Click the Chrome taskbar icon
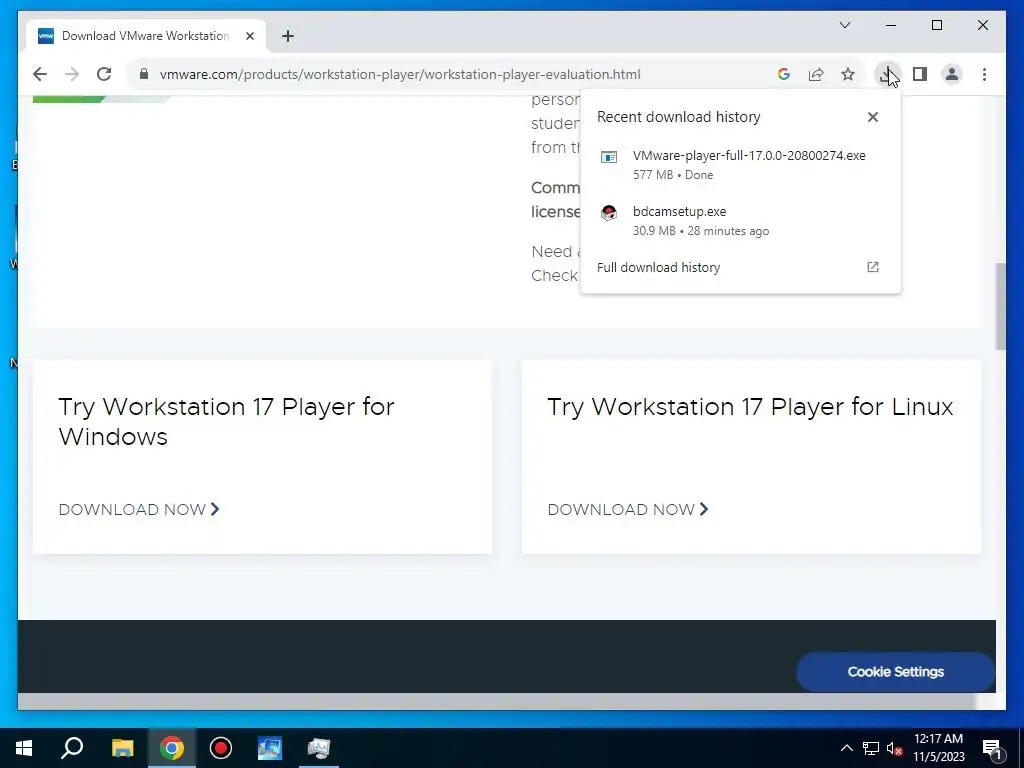1024x768 pixels. click(x=172, y=748)
